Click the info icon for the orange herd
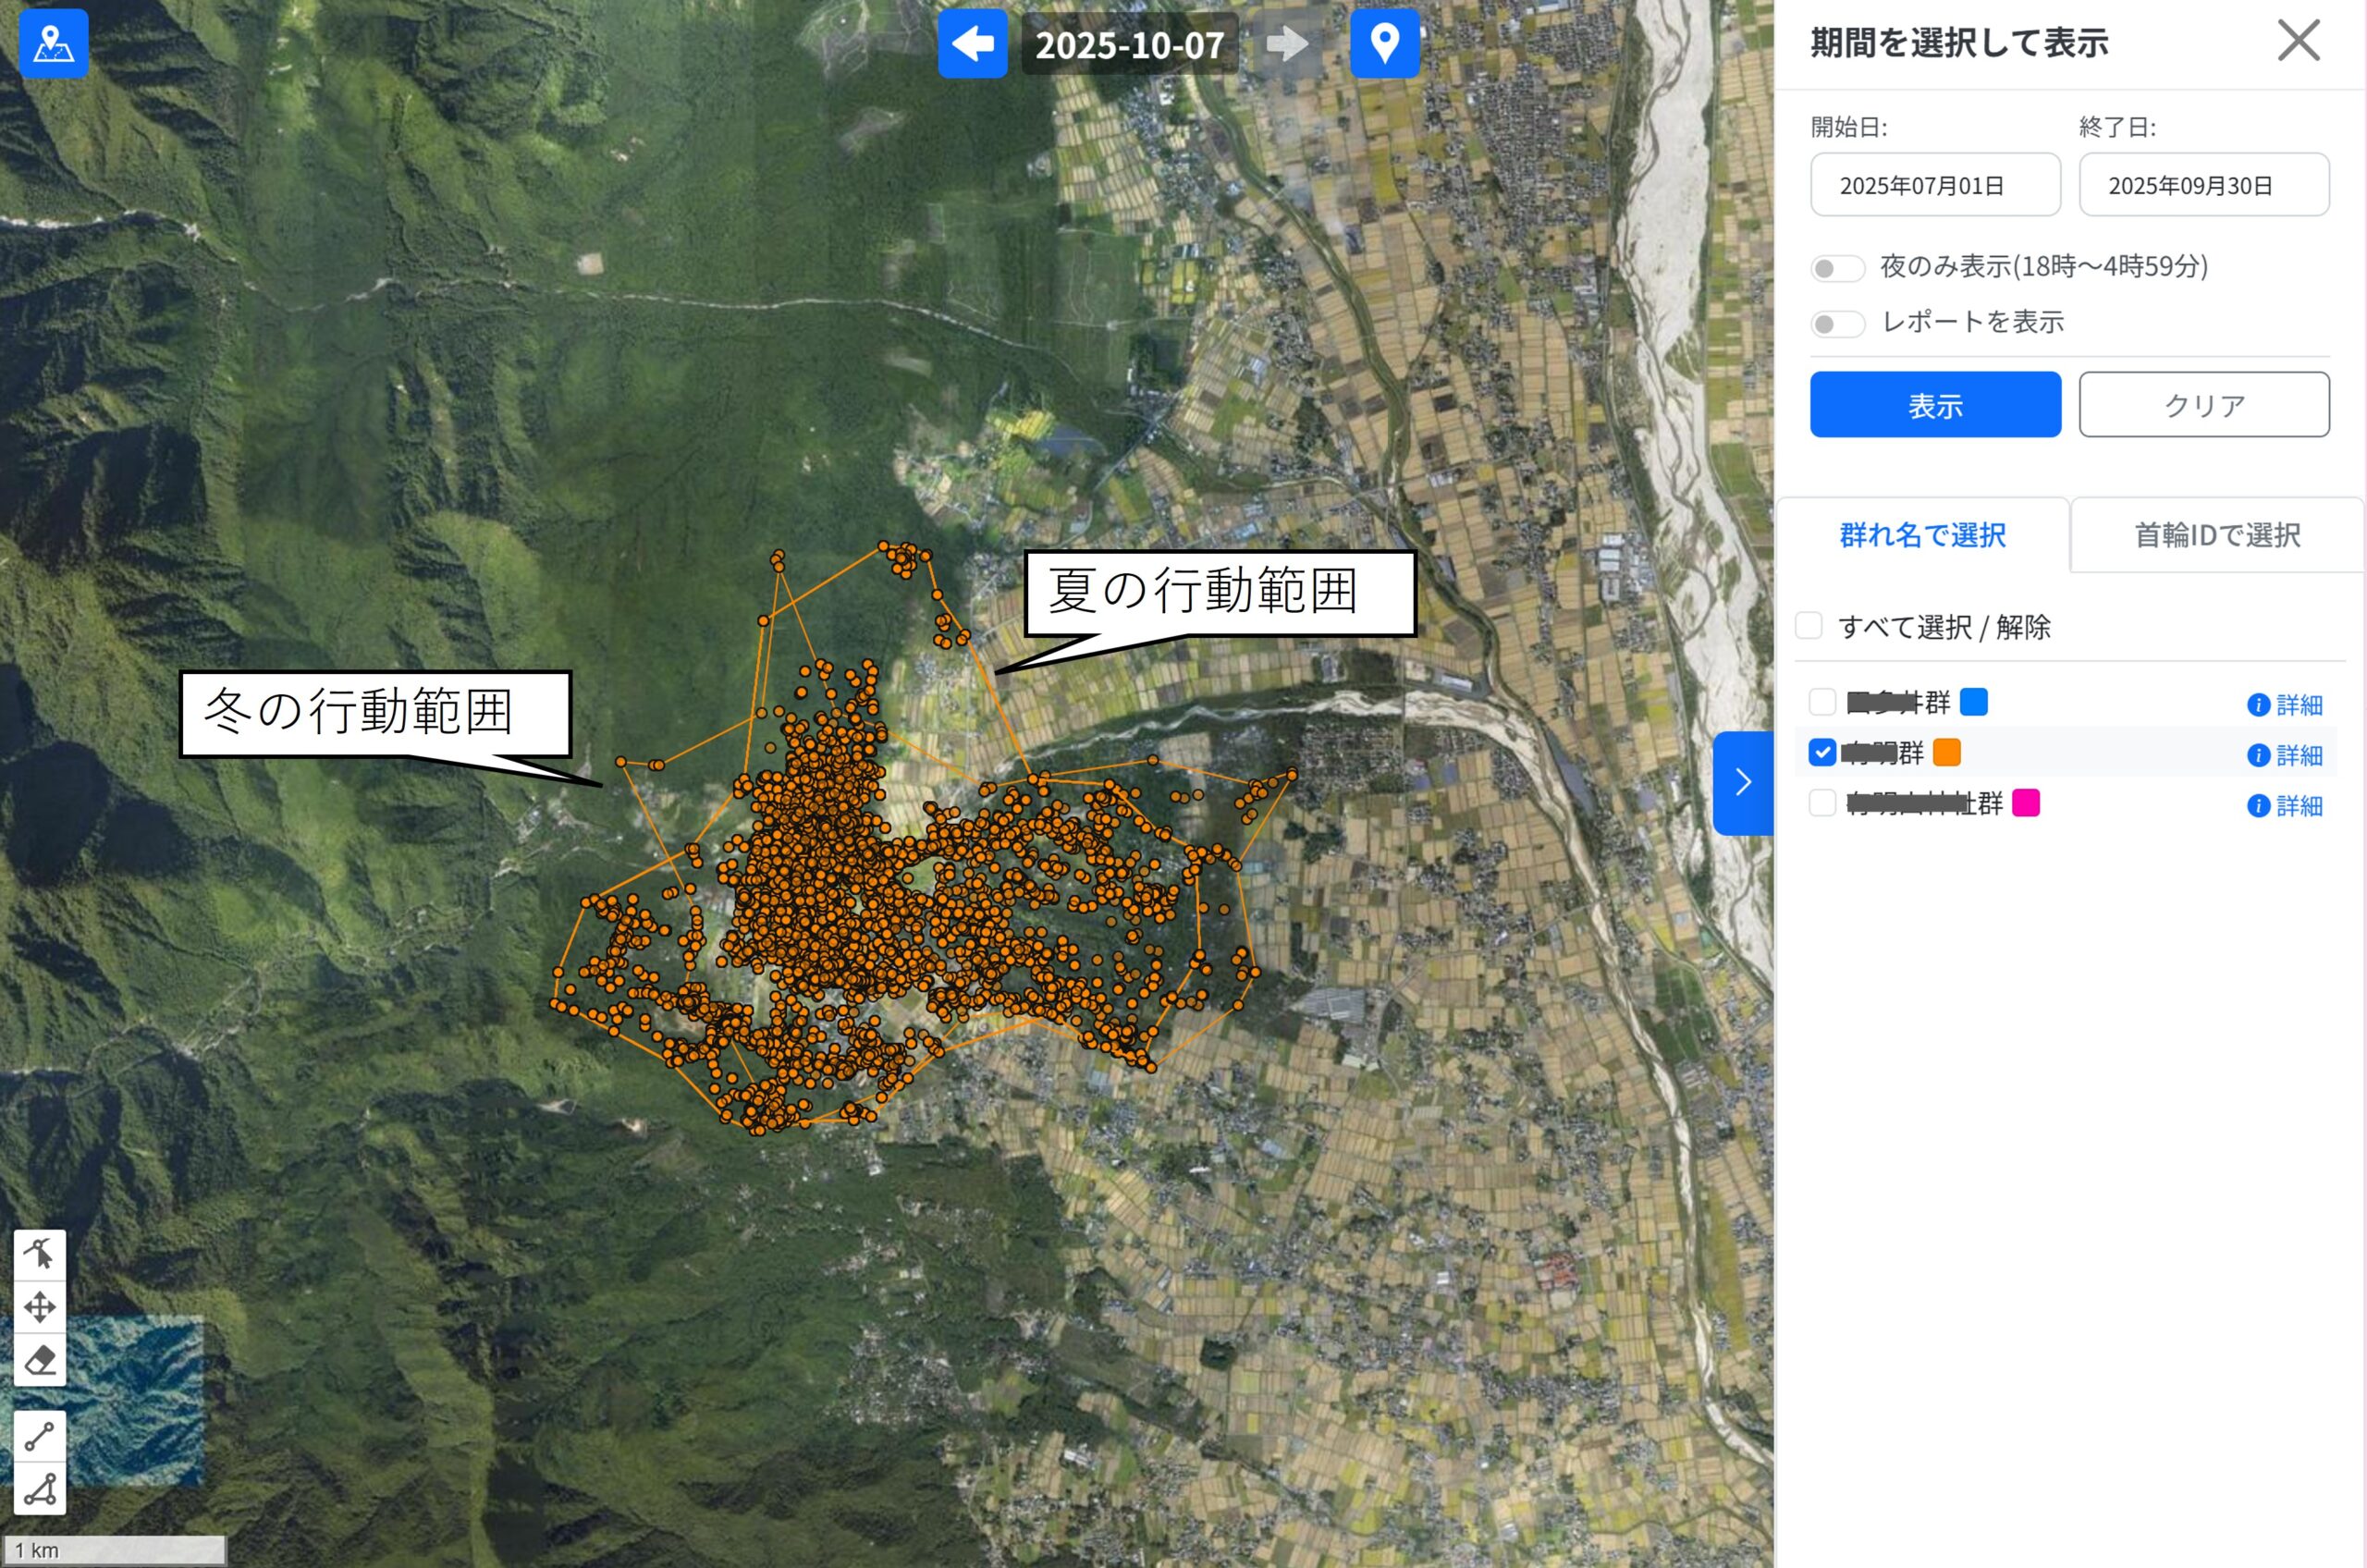 2257,755
